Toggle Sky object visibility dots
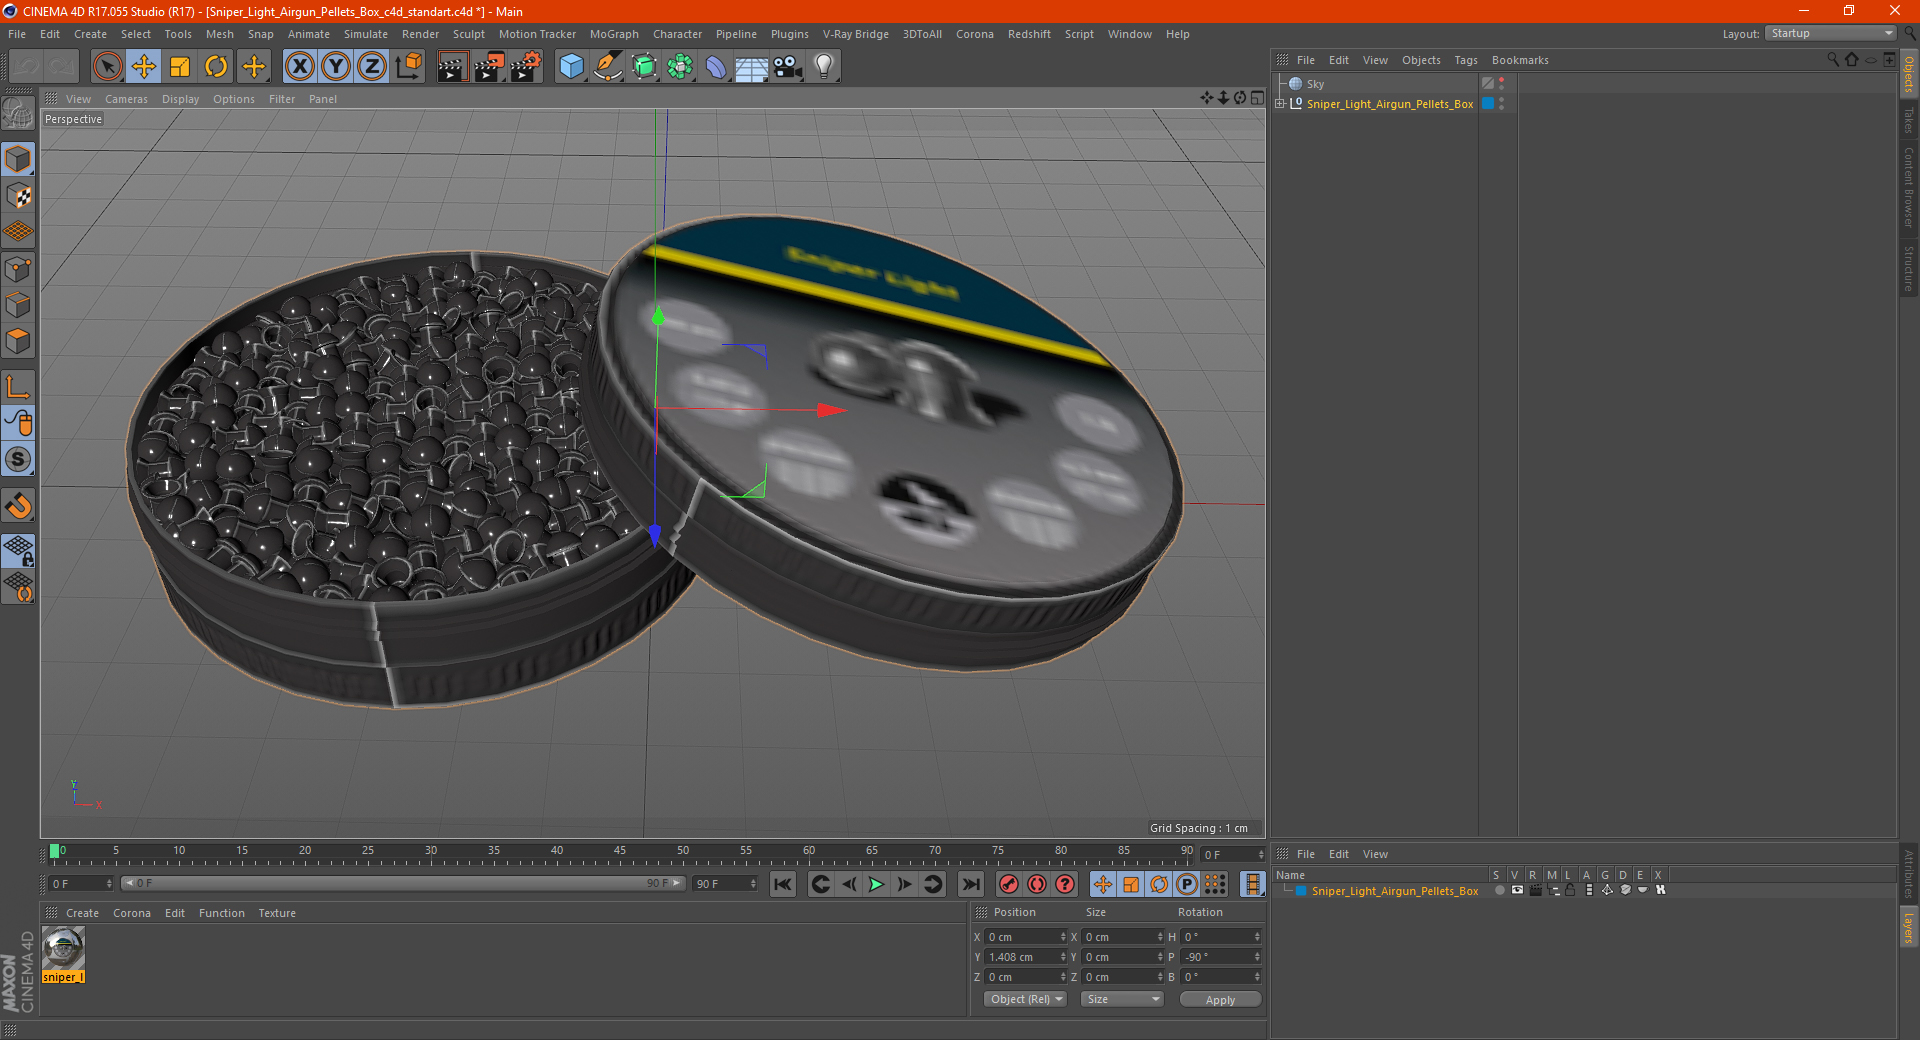The height and width of the screenshot is (1040, 1920). [x=1501, y=84]
